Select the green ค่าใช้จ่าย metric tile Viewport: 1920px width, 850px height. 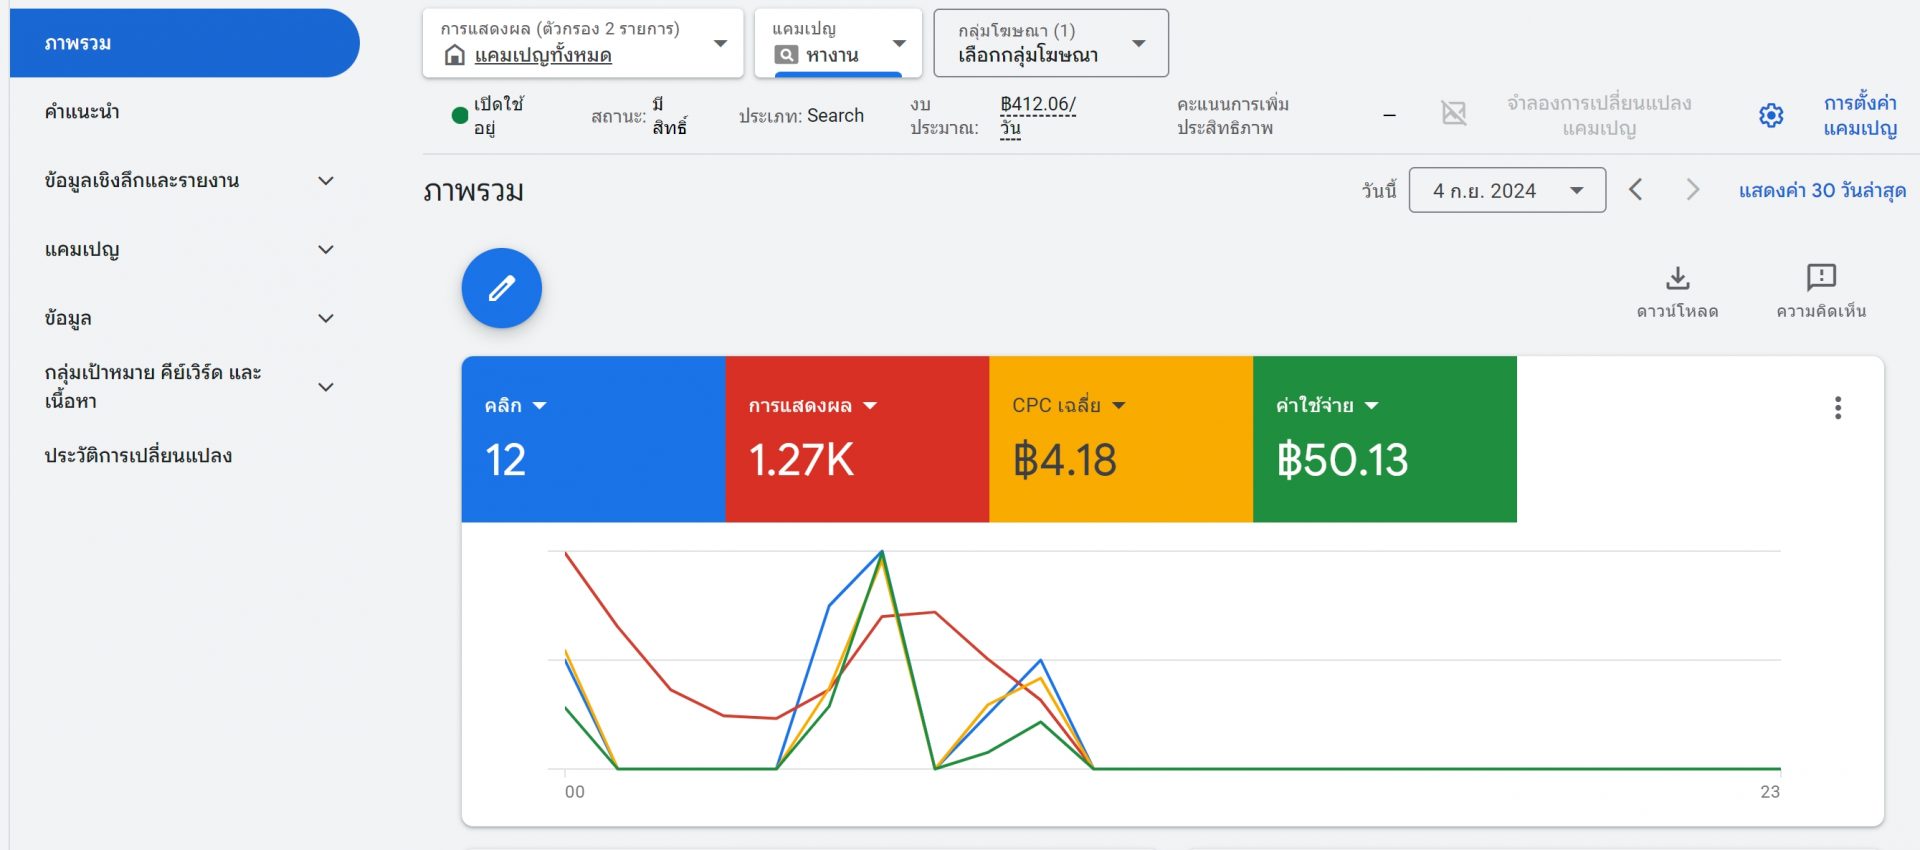[1384, 439]
